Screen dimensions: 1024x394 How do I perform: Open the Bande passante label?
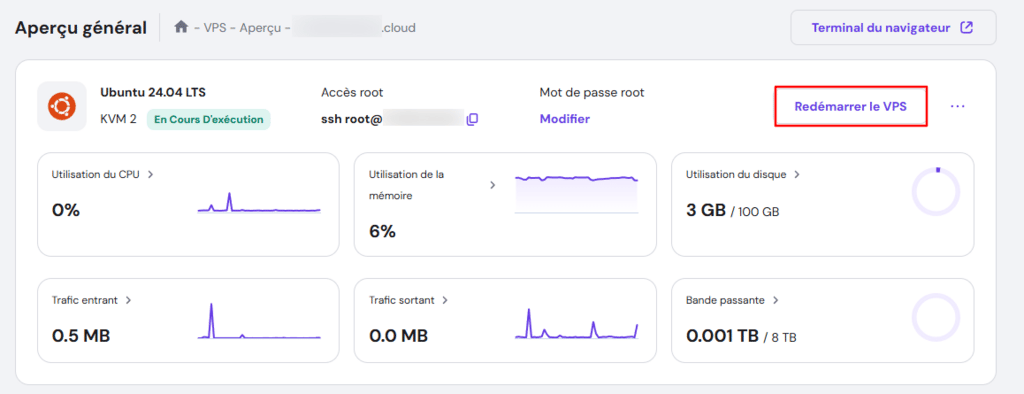pyautogui.click(x=726, y=300)
